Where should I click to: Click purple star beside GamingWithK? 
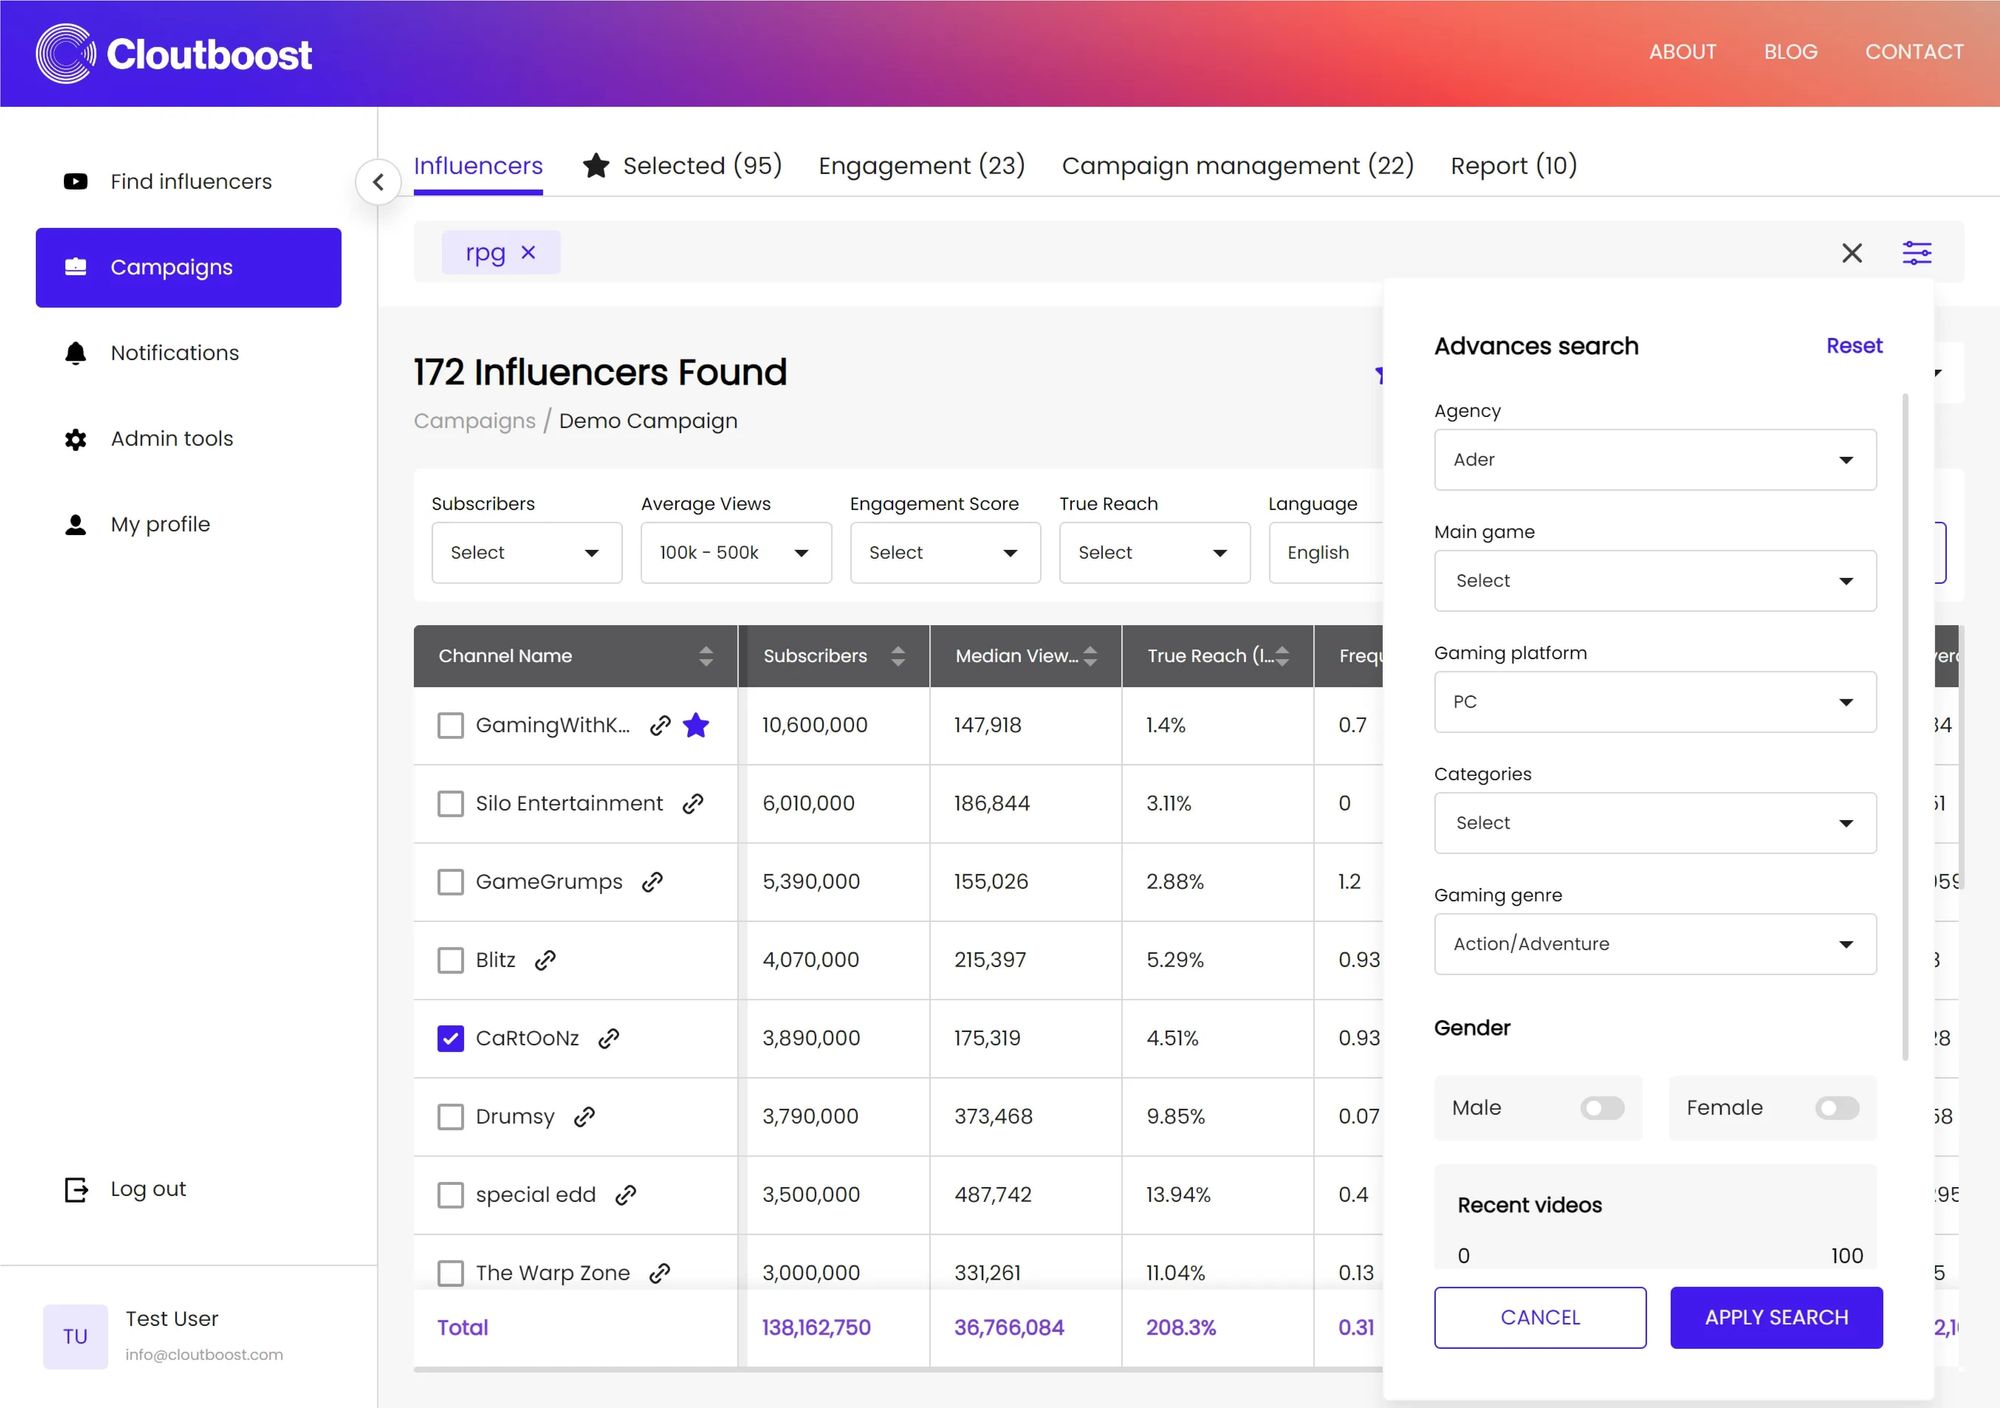[696, 725]
